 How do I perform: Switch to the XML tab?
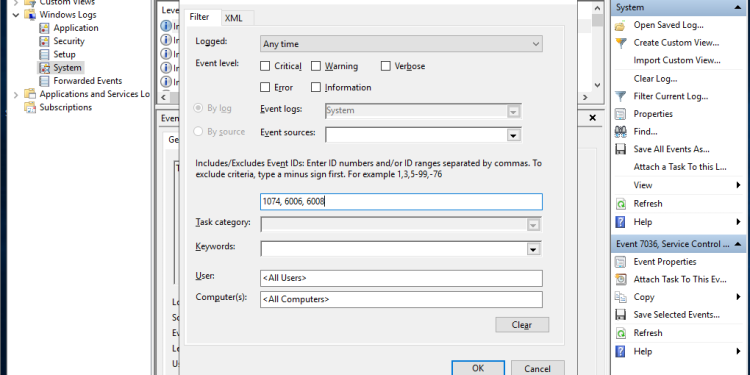[x=233, y=18]
